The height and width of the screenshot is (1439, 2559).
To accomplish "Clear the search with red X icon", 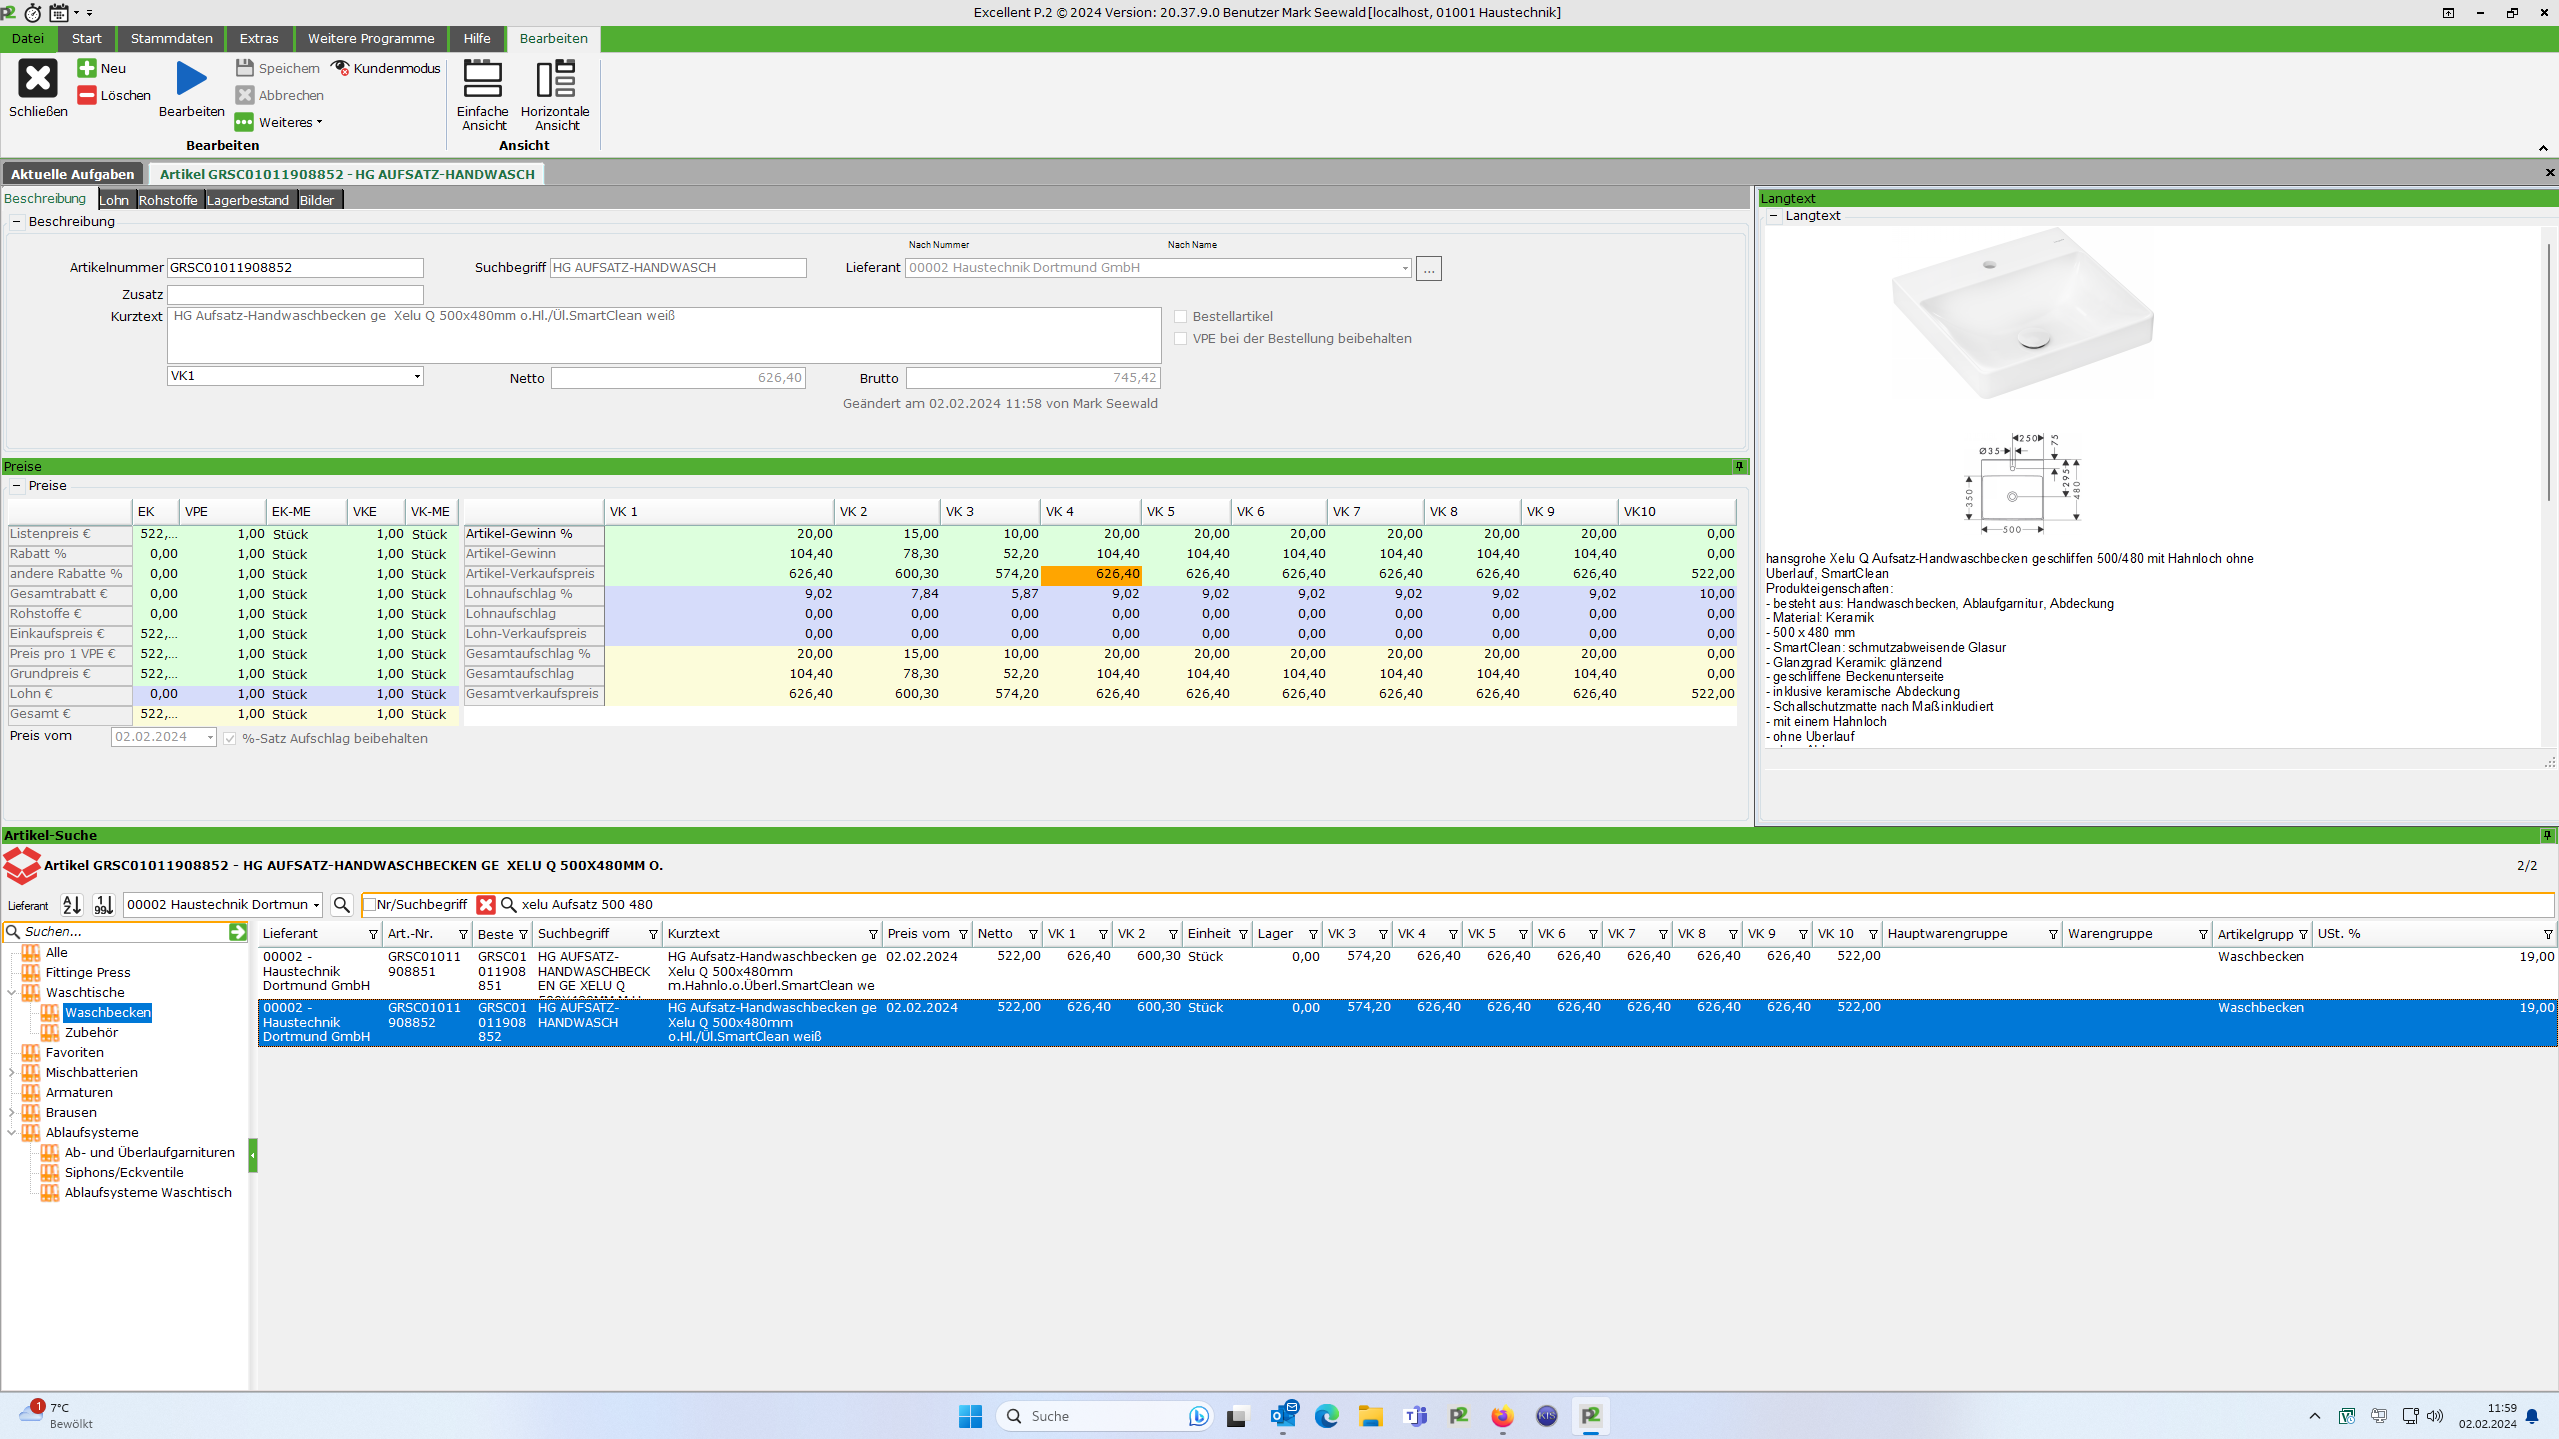I will pos(486,904).
